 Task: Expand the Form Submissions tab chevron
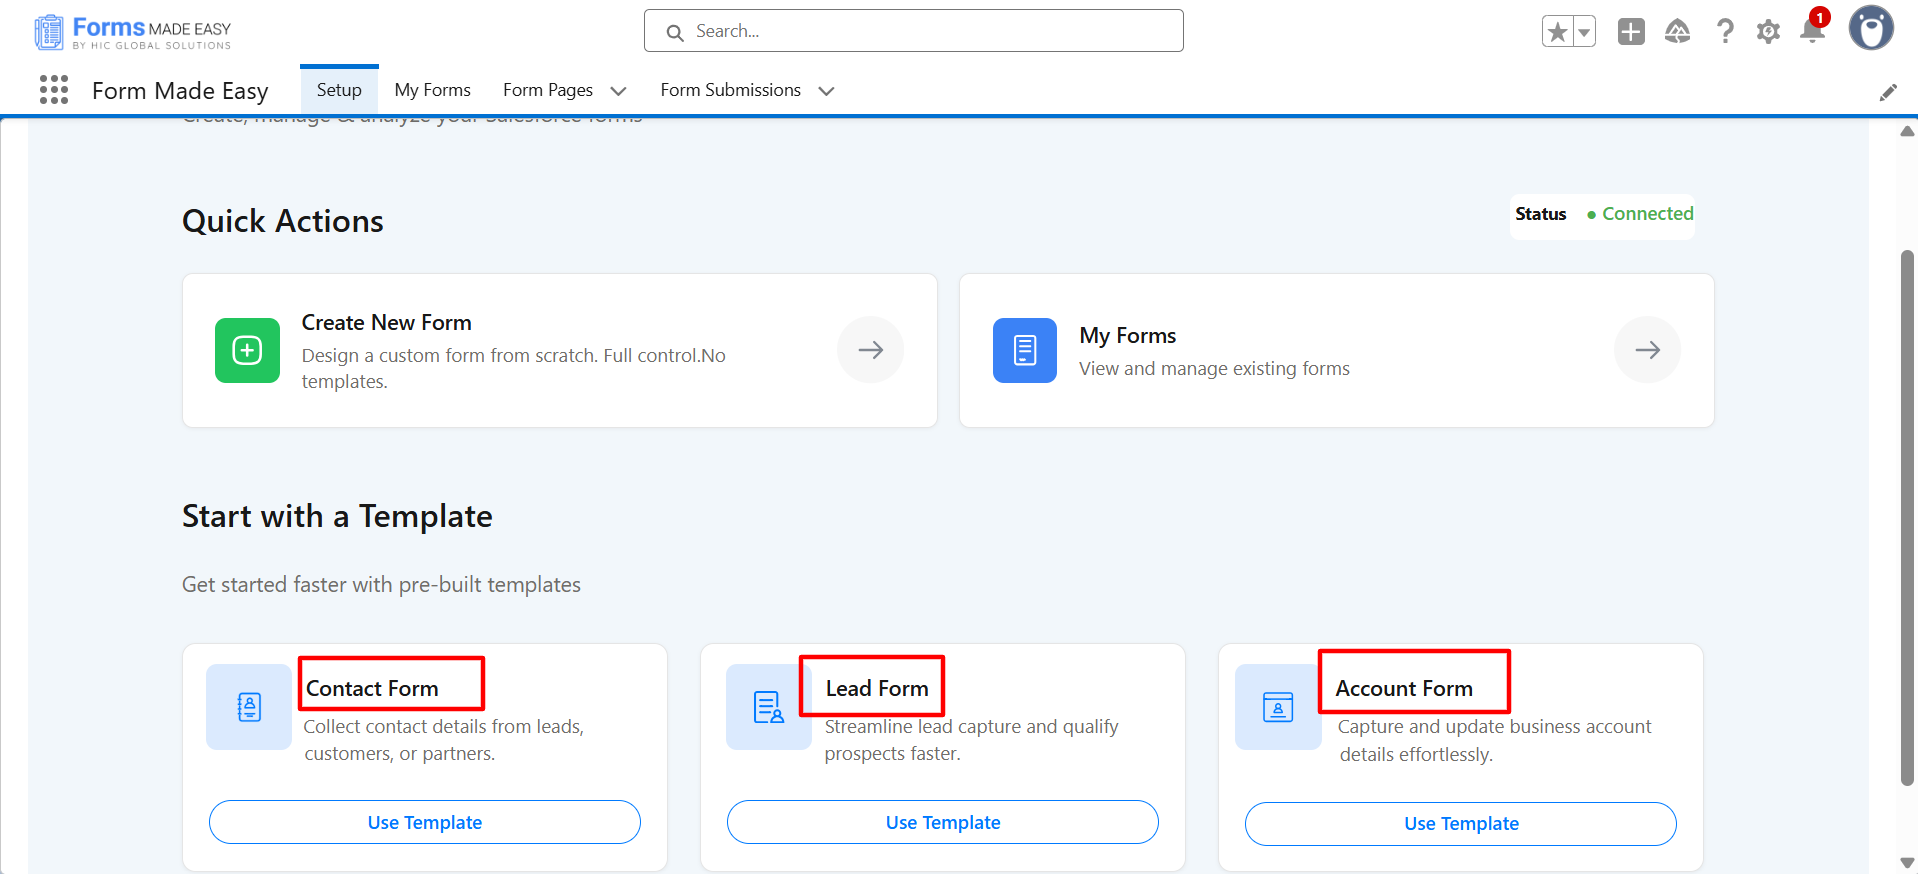point(826,91)
